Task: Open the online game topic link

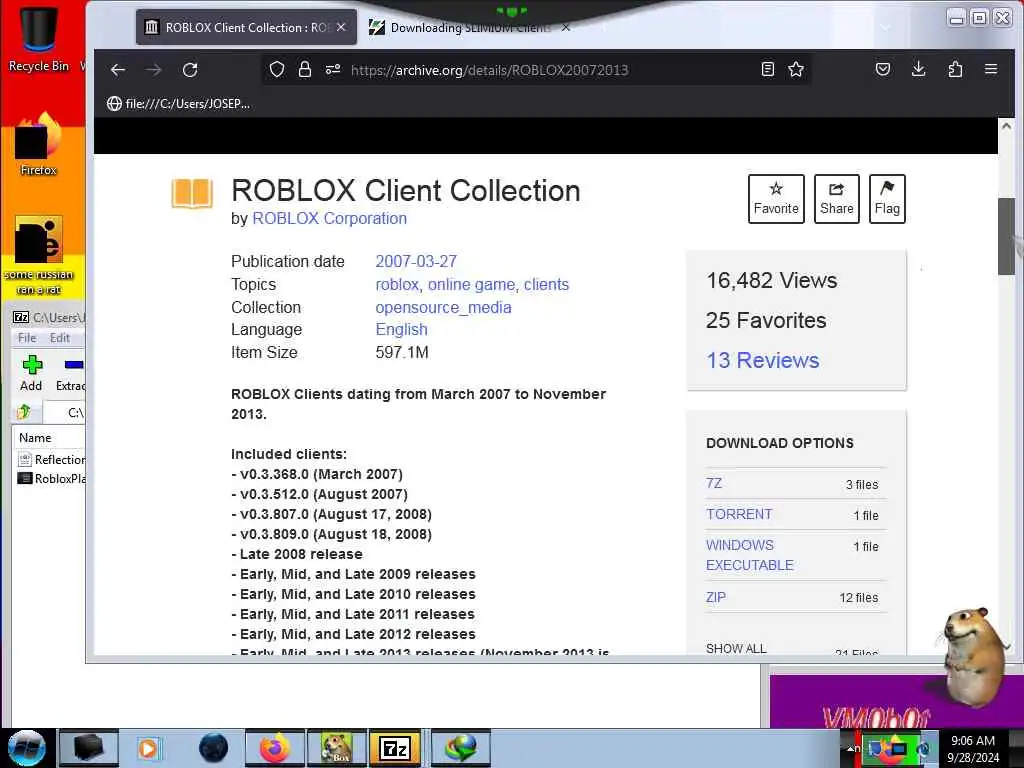Action: tap(471, 285)
